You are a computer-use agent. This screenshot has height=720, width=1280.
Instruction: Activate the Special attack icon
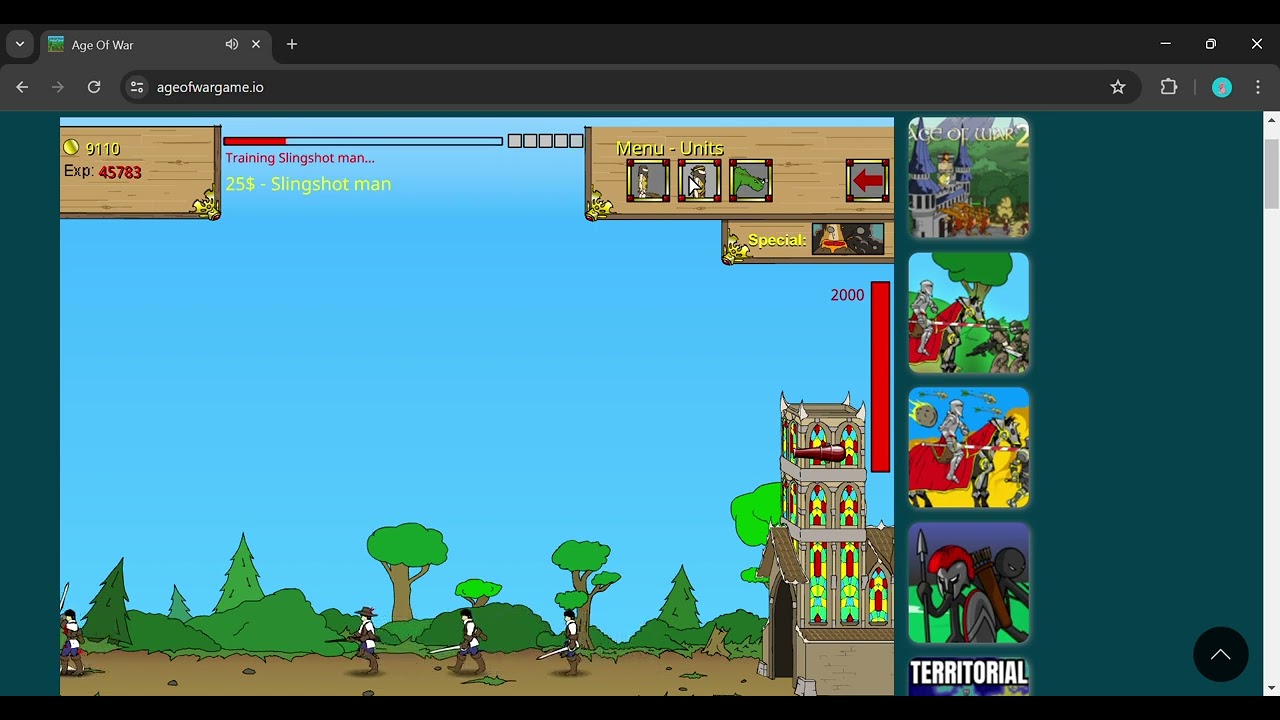(848, 240)
